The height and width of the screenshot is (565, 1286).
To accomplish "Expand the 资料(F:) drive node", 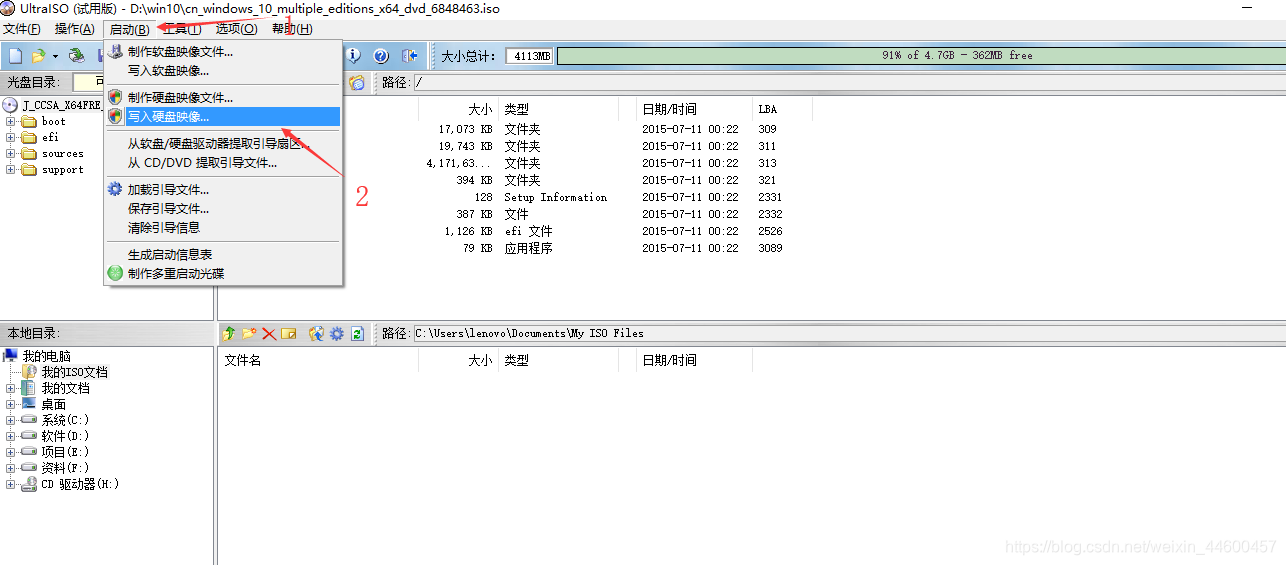I will [11, 468].
